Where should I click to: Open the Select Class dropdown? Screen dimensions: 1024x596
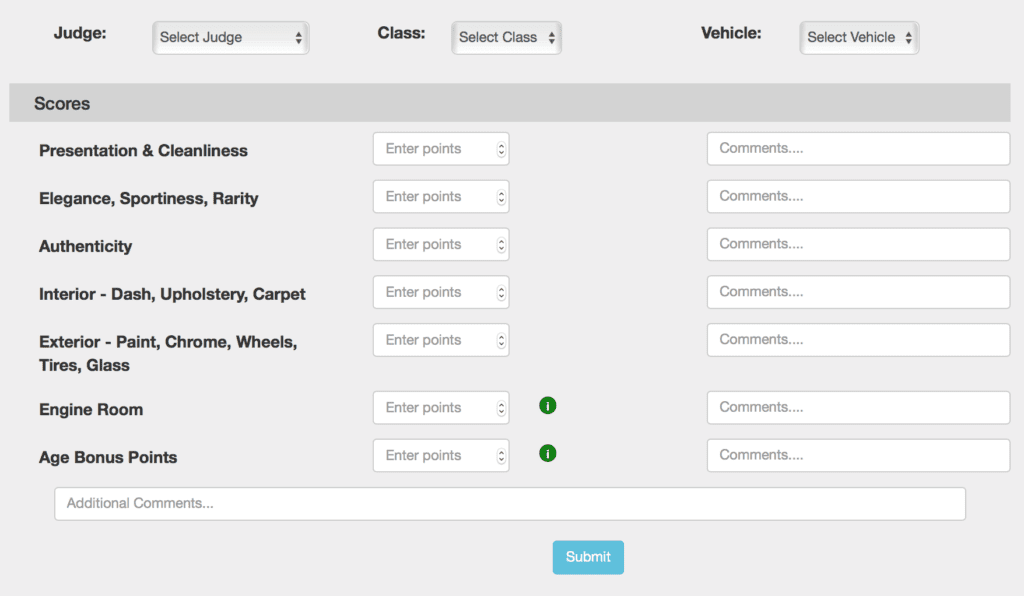tap(506, 37)
